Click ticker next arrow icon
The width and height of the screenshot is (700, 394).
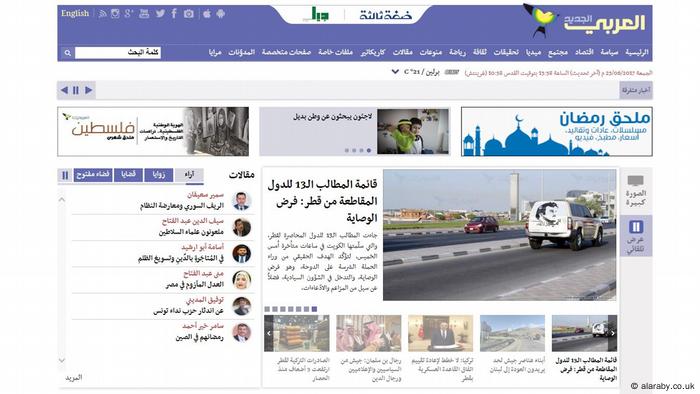[x=88, y=90]
